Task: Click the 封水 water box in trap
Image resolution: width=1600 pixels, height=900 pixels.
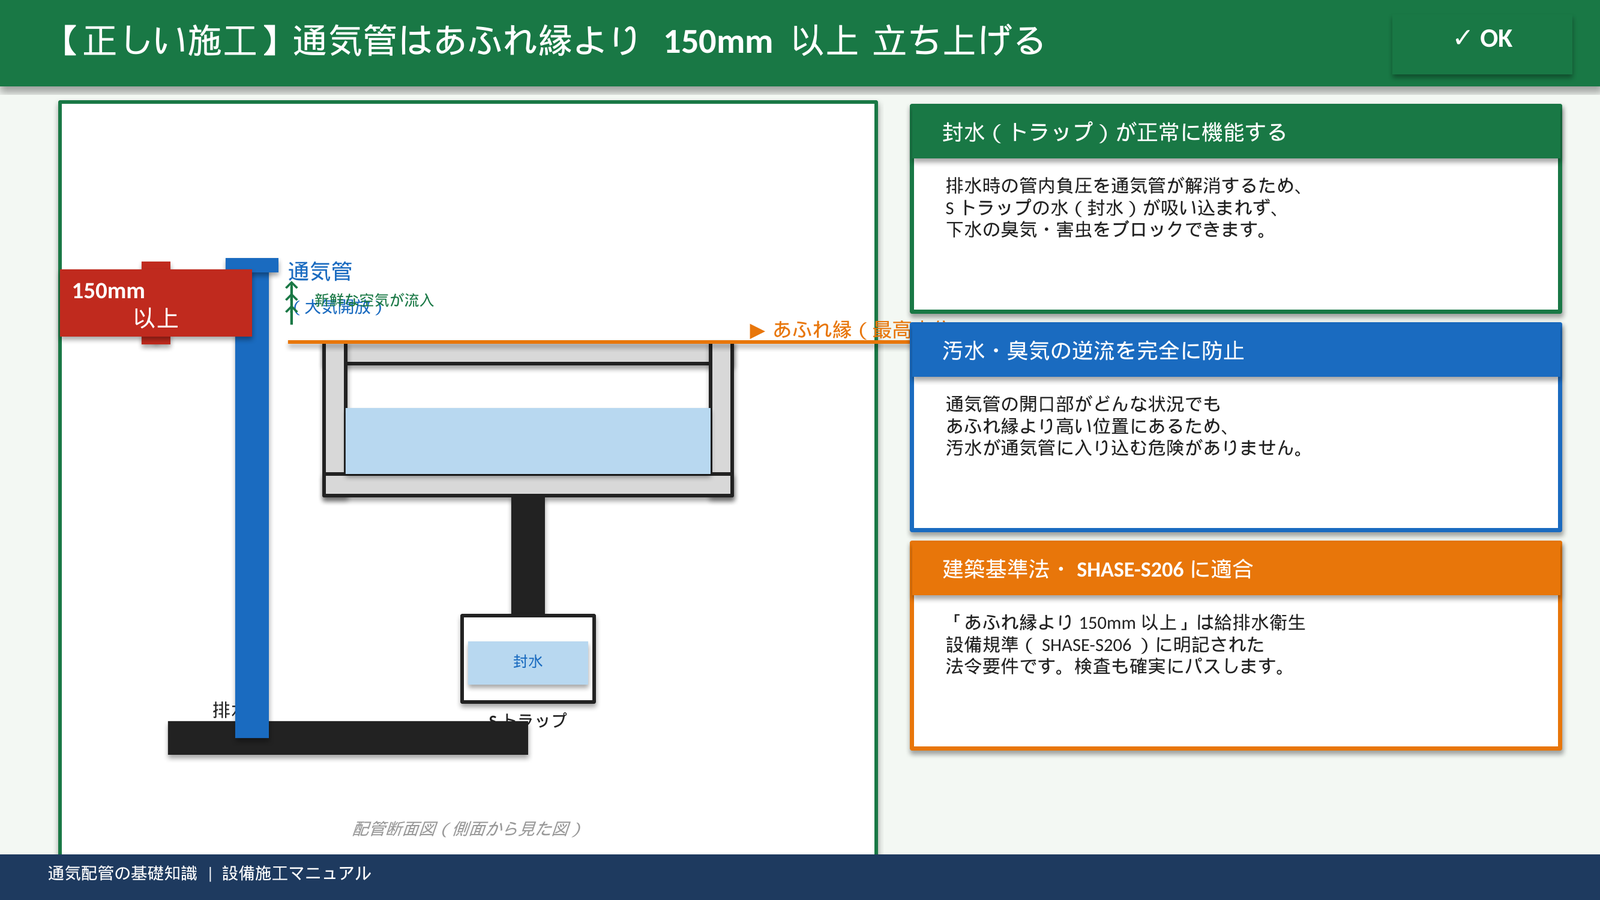Action: tap(528, 662)
